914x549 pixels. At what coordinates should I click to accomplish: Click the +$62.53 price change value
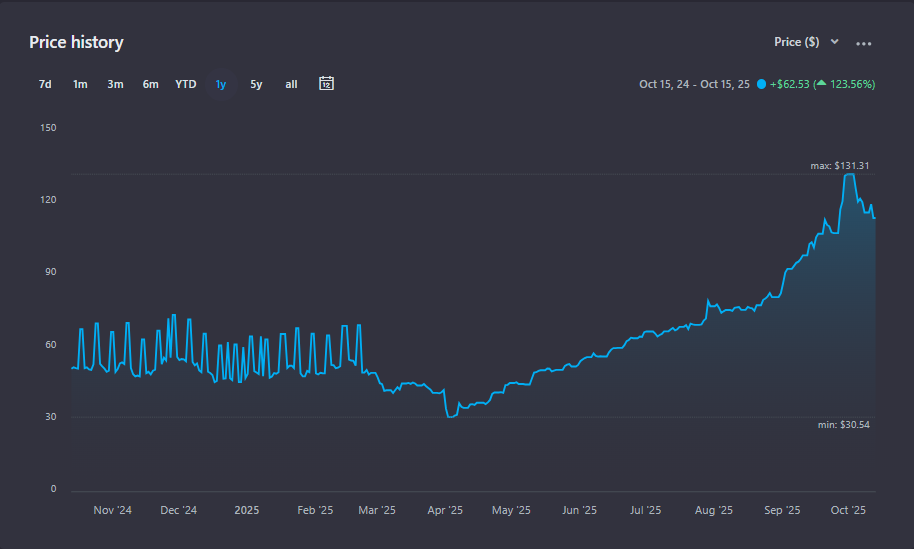[789, 84]
